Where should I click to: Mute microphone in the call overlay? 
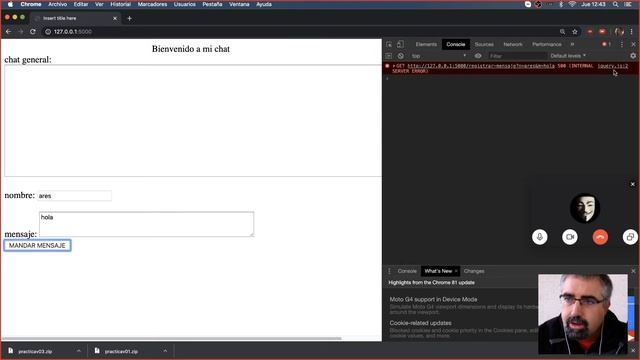[540, 237]
